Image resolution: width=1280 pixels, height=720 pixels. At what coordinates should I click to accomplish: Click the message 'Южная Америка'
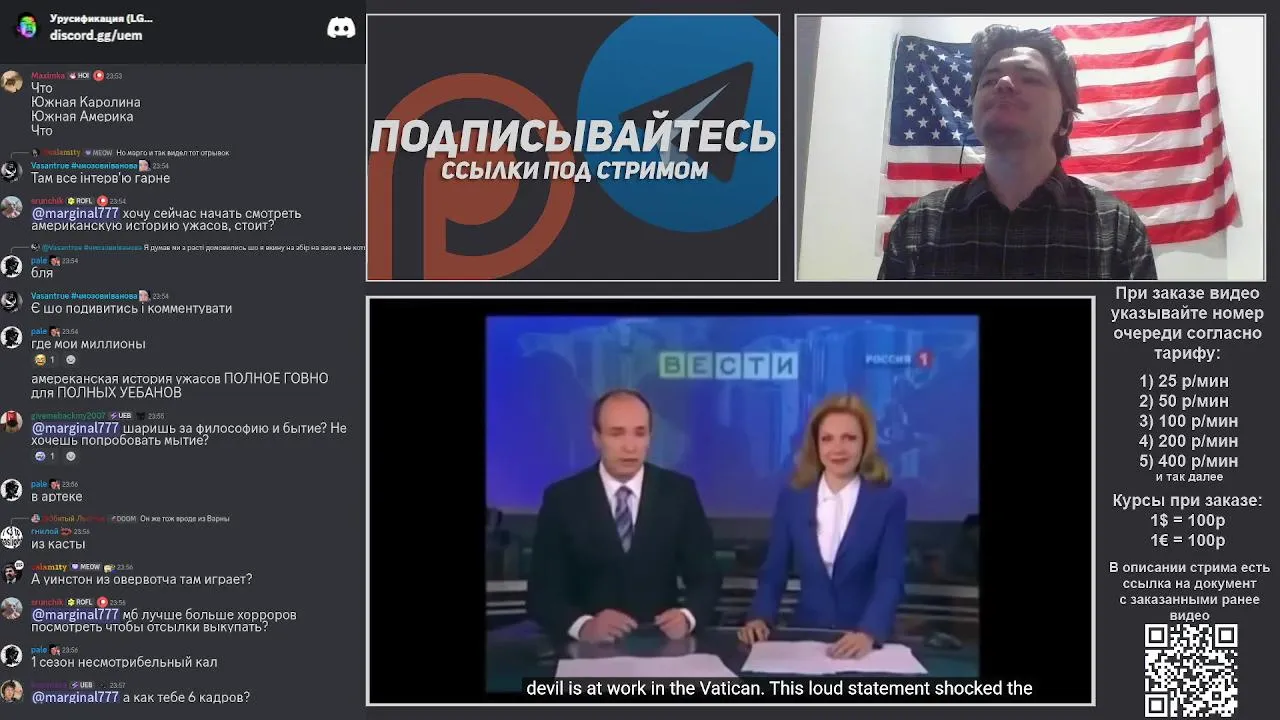point(82,116)
